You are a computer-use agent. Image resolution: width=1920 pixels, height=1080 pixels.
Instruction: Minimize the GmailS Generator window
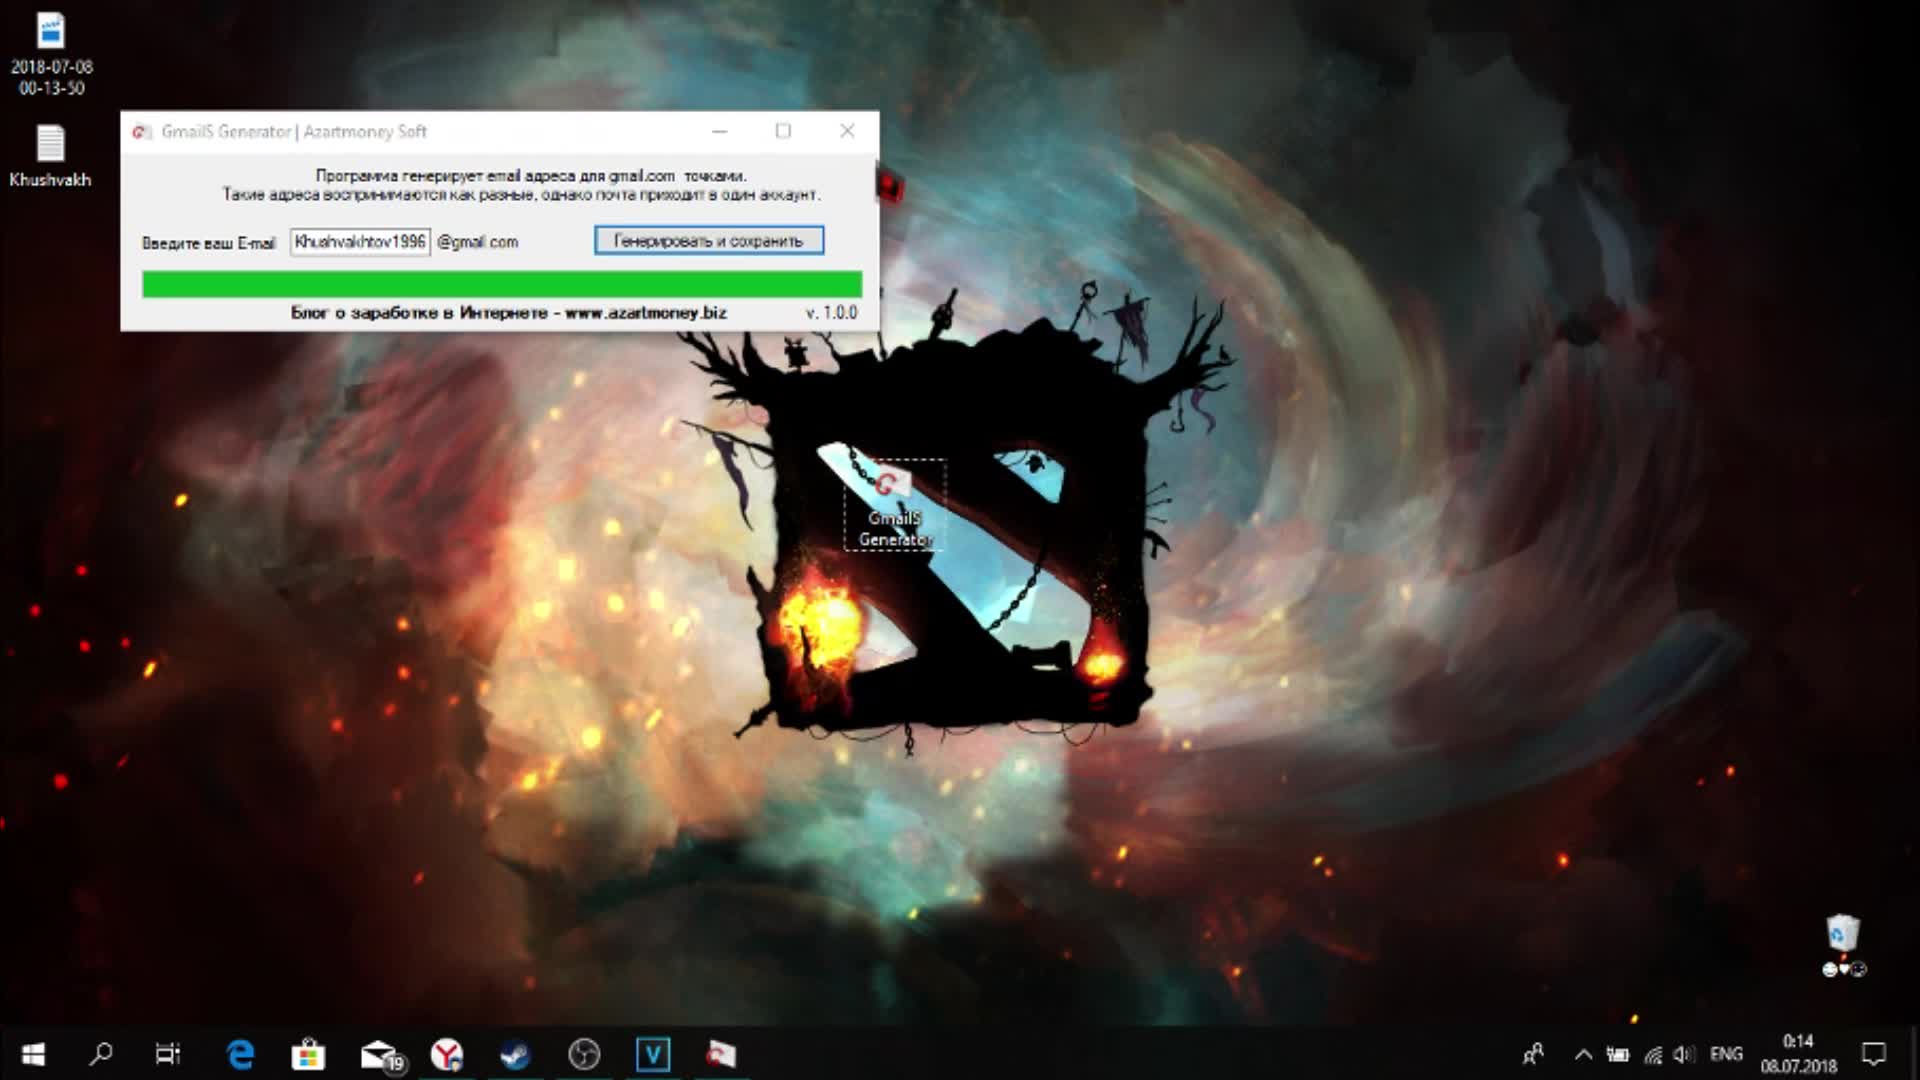click(720, 131)
